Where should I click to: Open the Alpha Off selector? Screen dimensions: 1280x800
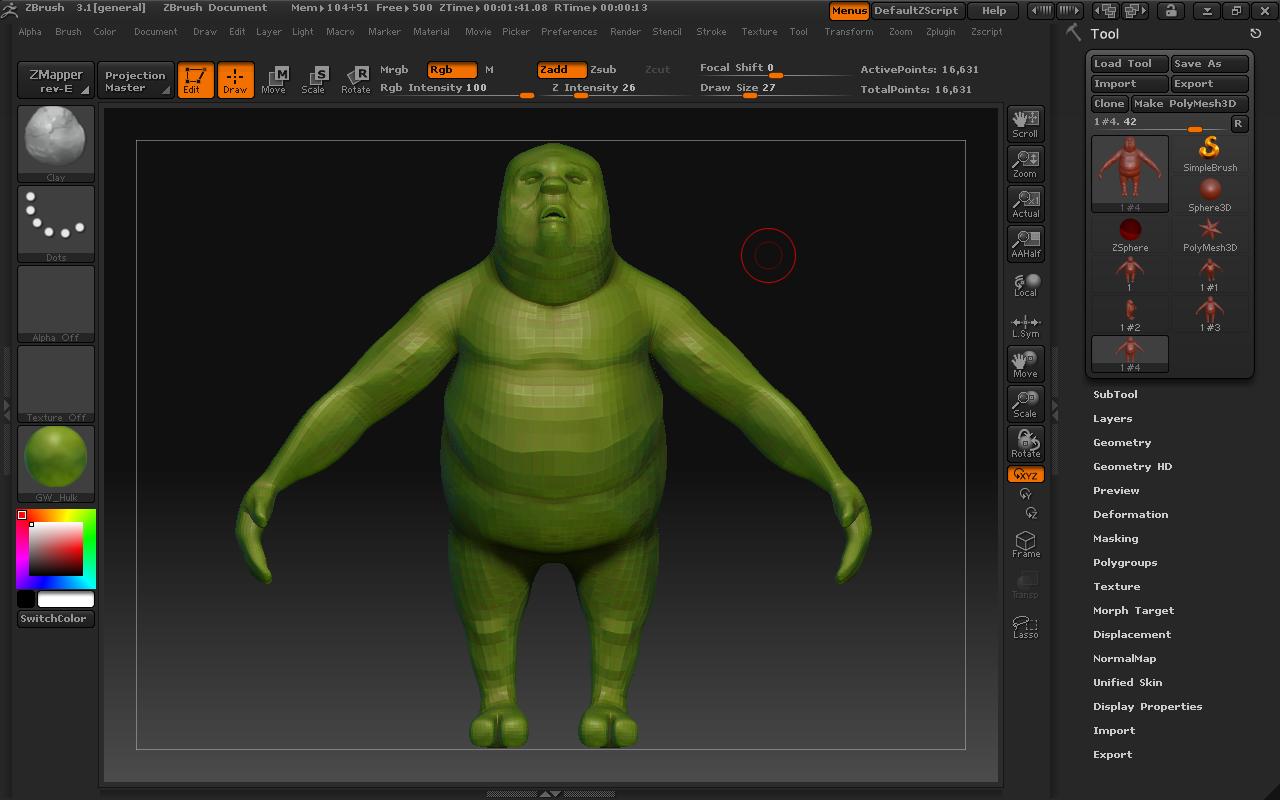[56, 304]
